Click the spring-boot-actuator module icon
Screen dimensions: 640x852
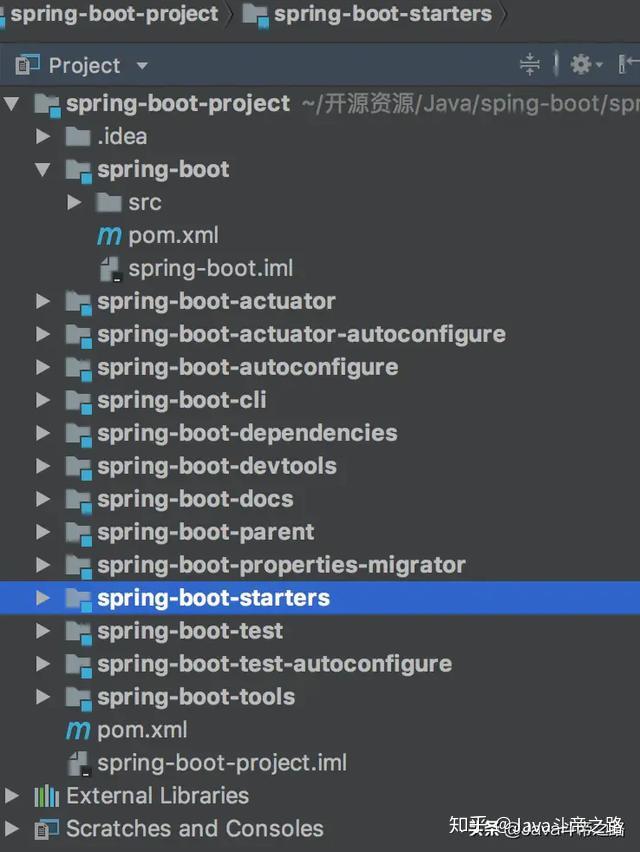pyautogui.click(x=78, y=303)
